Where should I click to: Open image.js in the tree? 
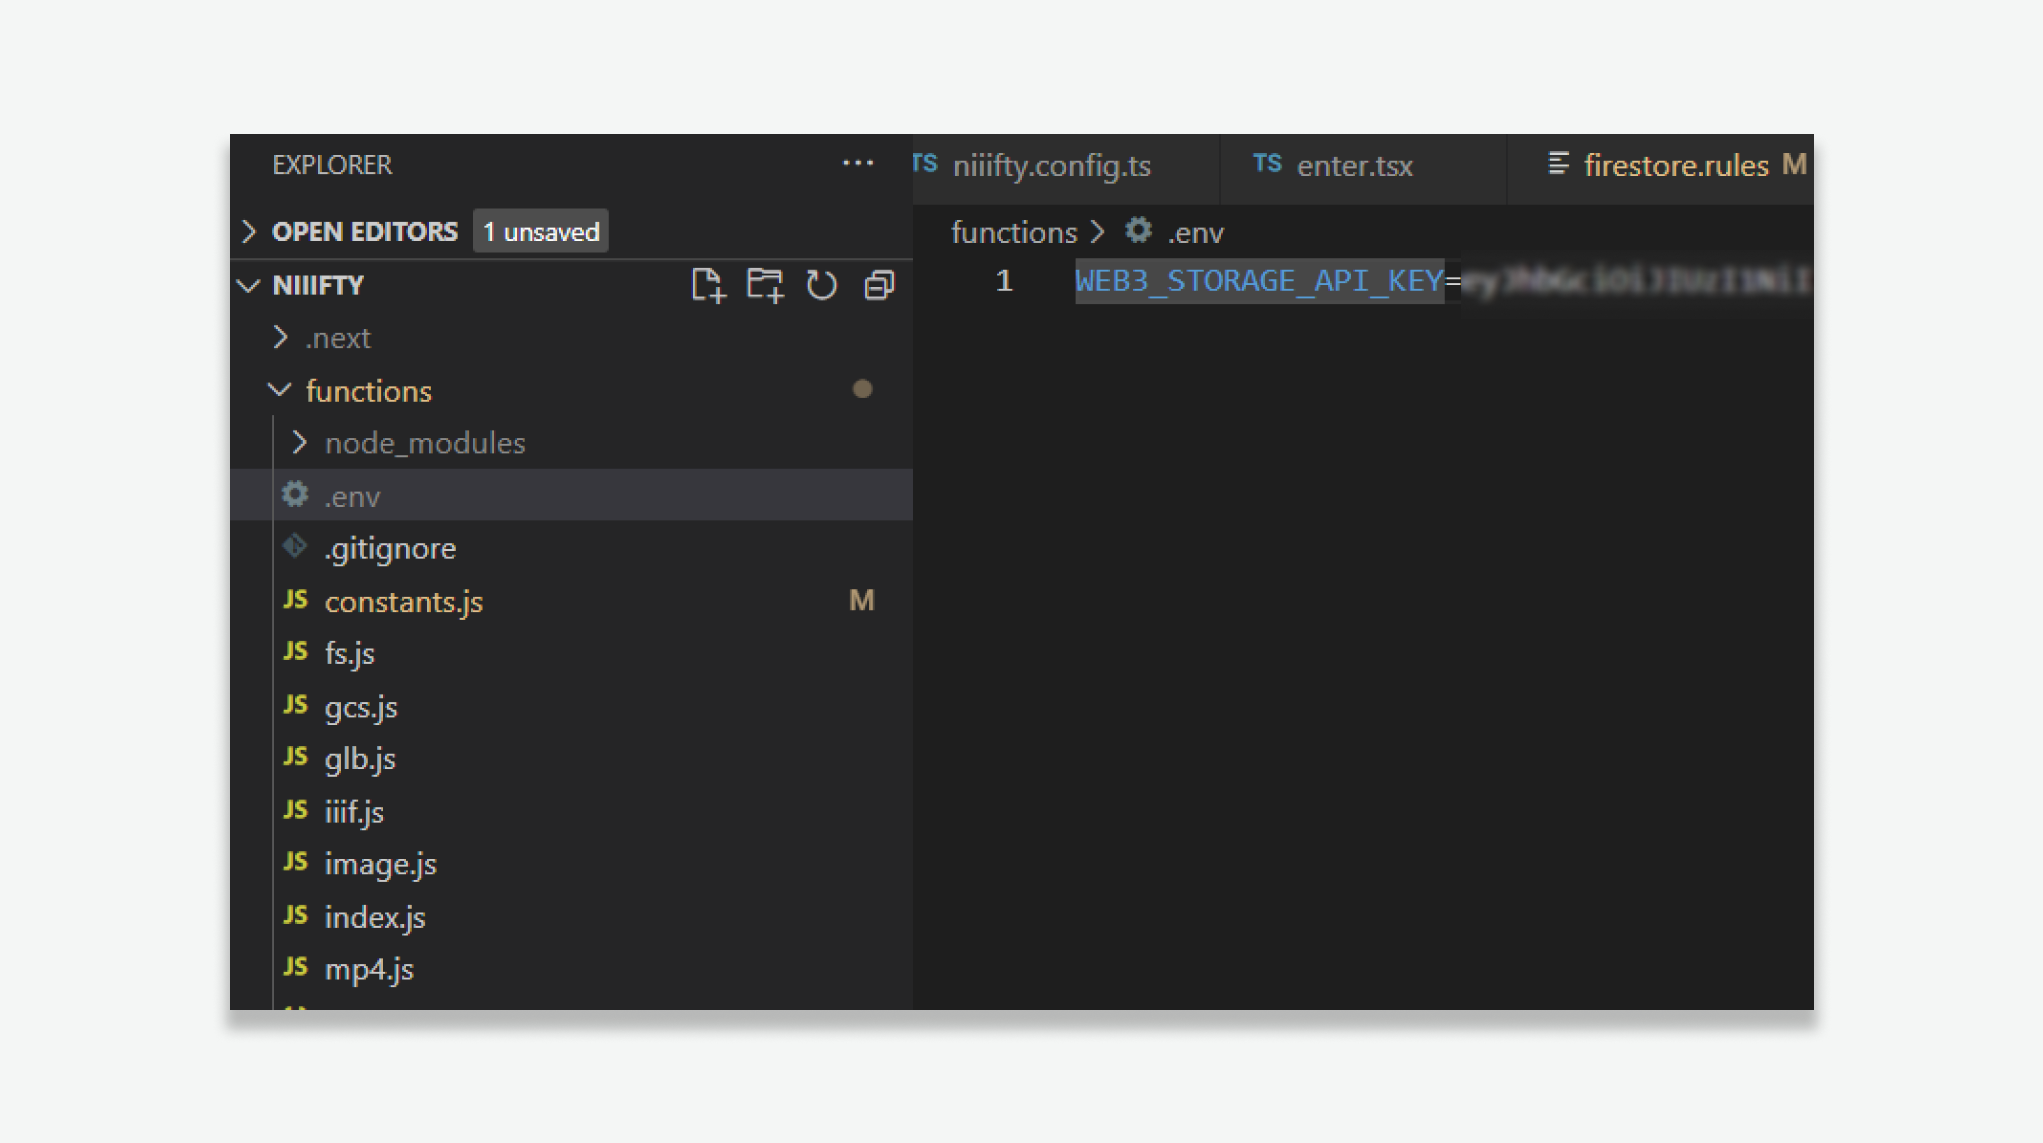tap(571, 864)
